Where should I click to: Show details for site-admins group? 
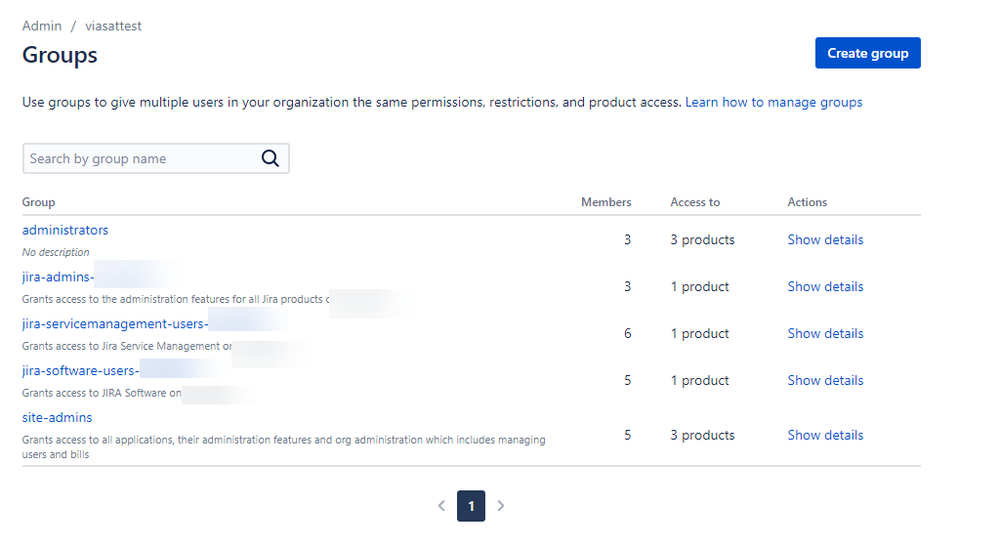tap(825, 435)
